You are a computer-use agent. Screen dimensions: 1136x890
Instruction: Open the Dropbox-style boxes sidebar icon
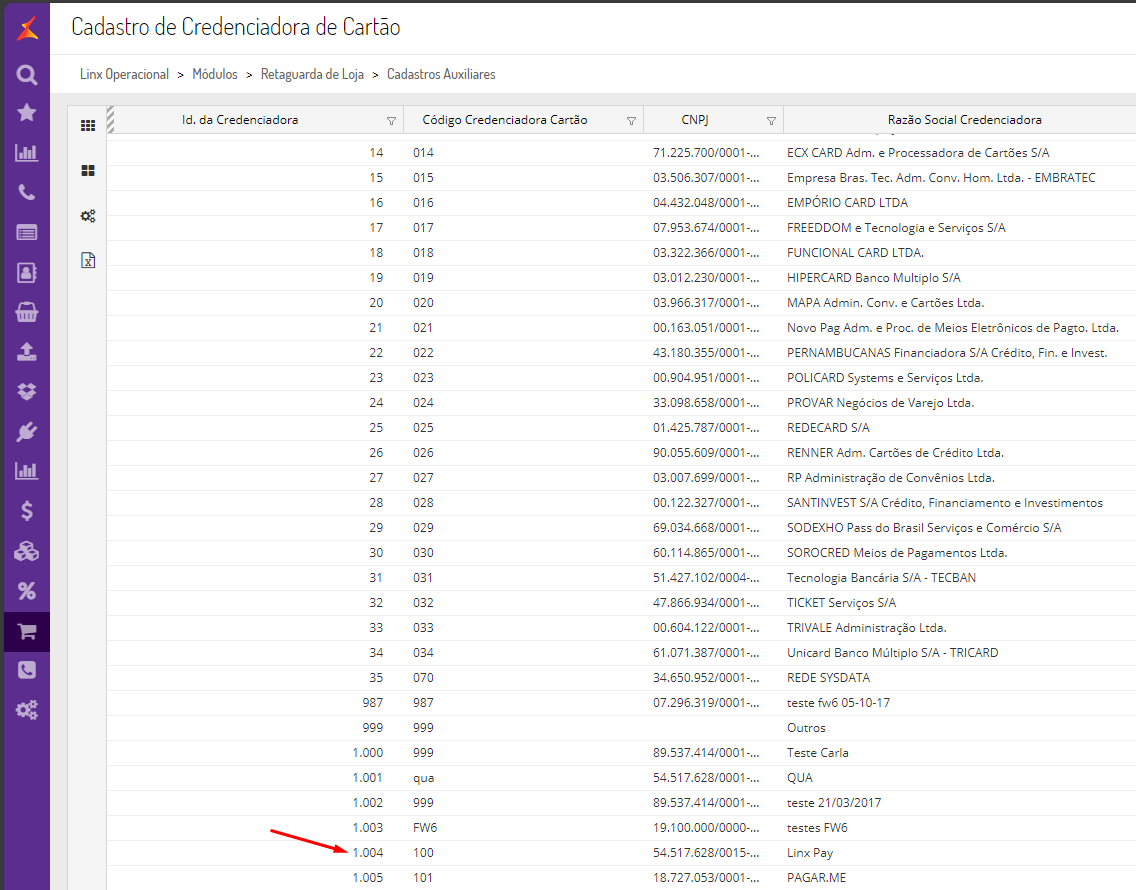coord(27,392)
